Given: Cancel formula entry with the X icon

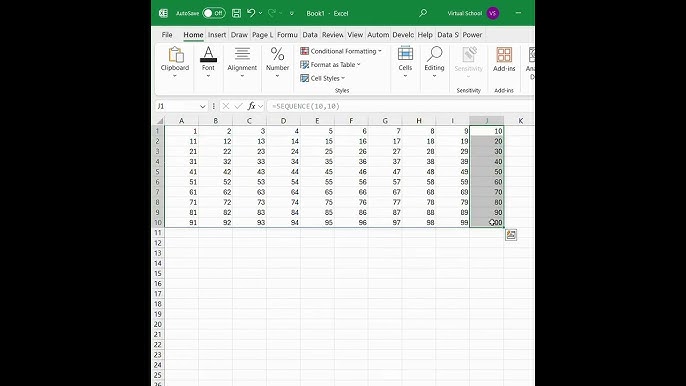Looking at the screenshot, I should pos(226,106).
